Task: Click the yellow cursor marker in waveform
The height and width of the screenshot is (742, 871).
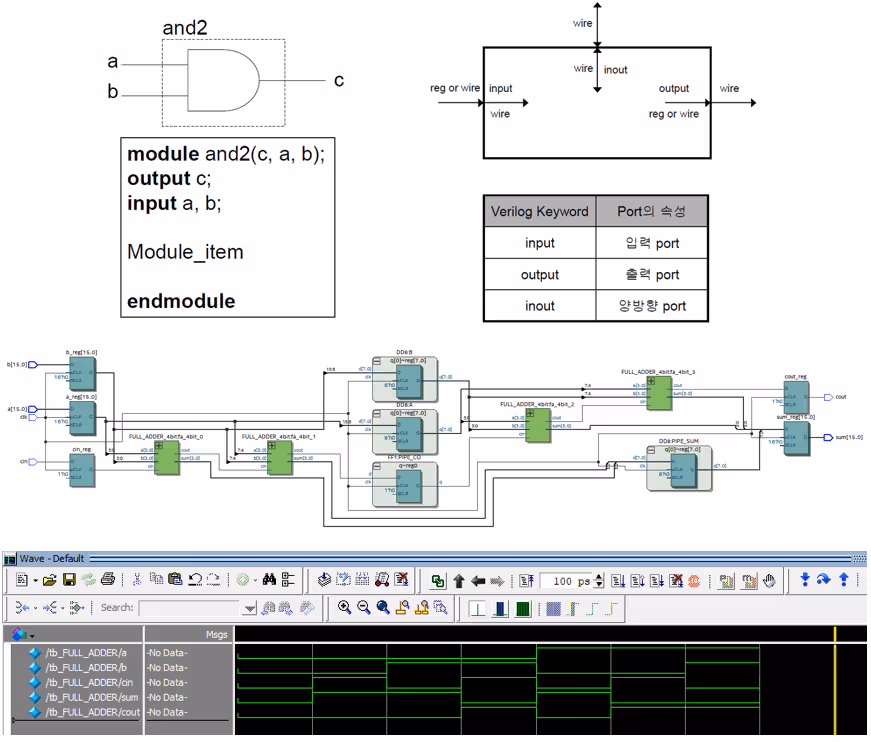Action: (835, 683)
